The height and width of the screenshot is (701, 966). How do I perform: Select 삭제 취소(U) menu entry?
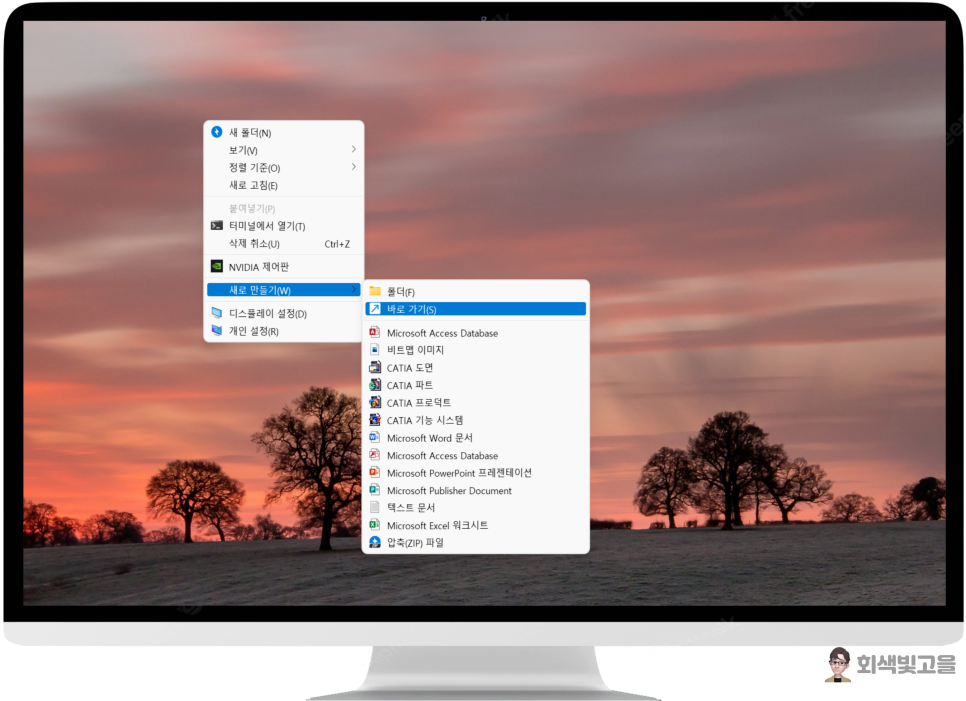[283, 243]
